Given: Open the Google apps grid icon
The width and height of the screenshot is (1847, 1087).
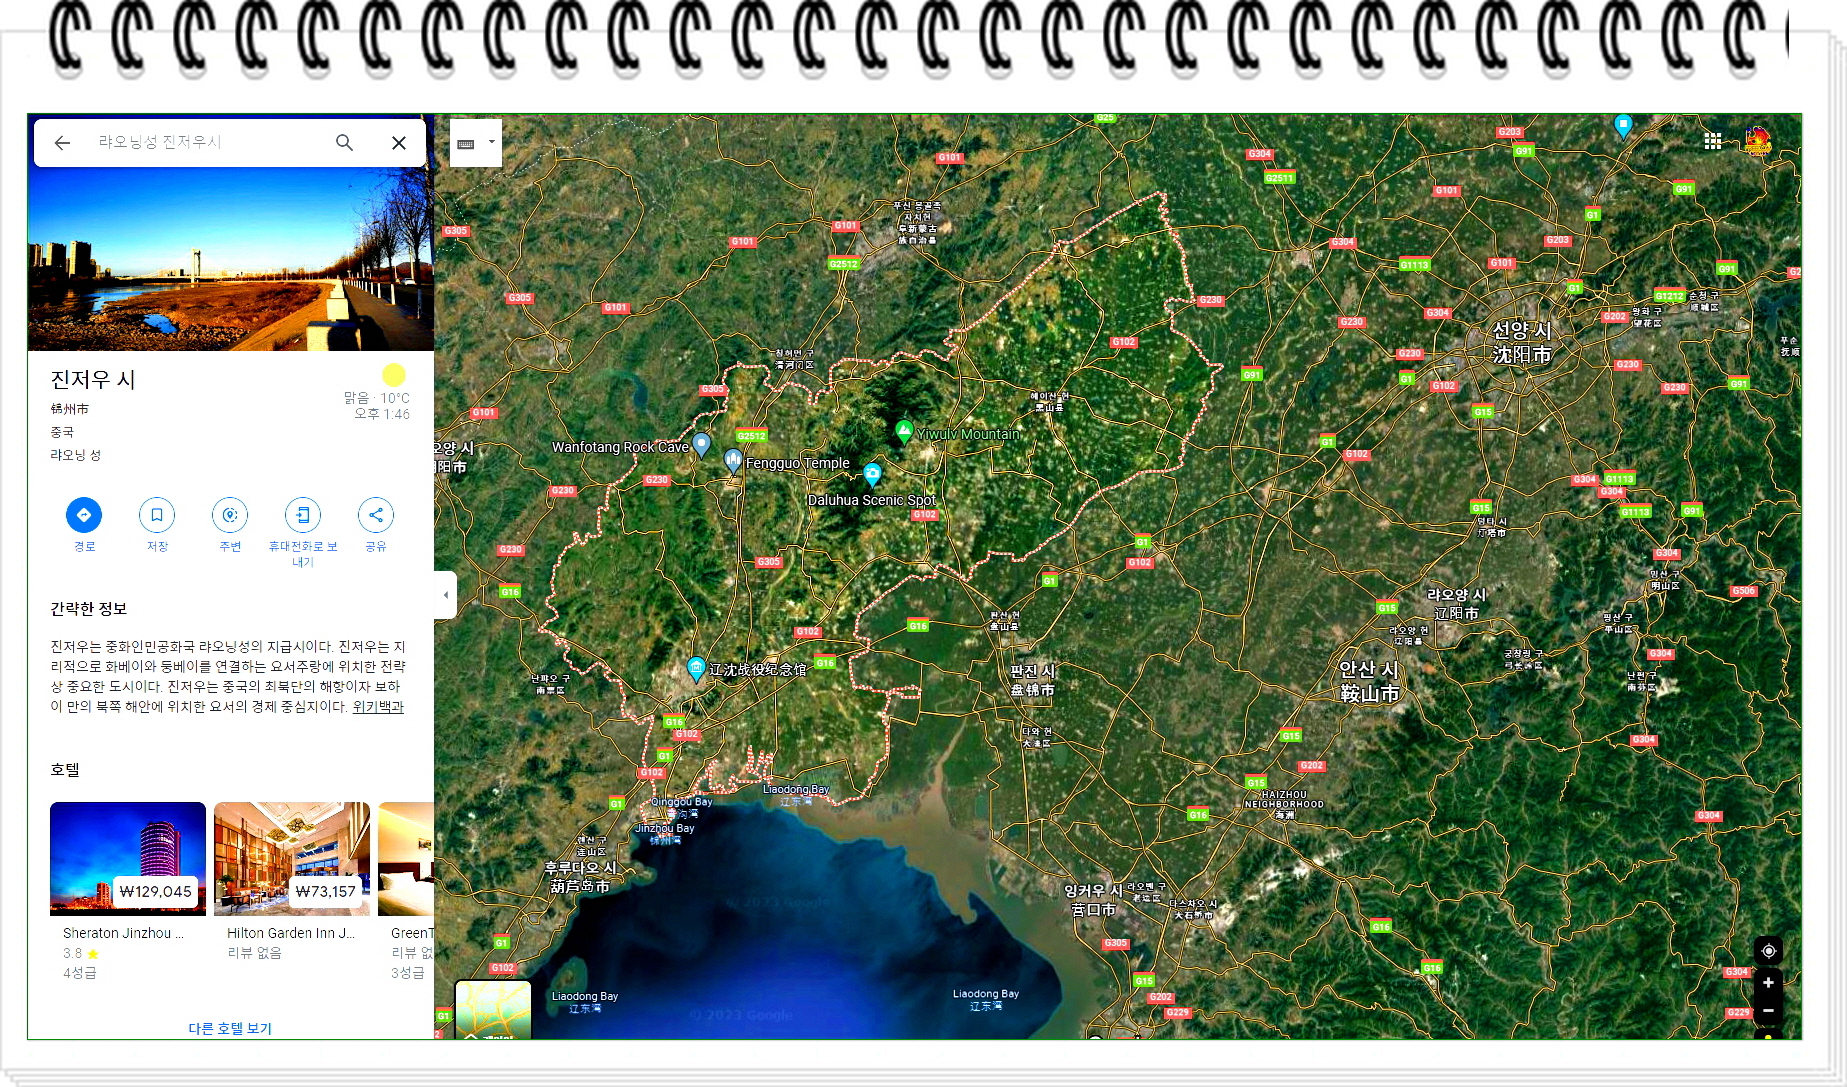Looking at the screenshot, I should tap(1713, 141).
